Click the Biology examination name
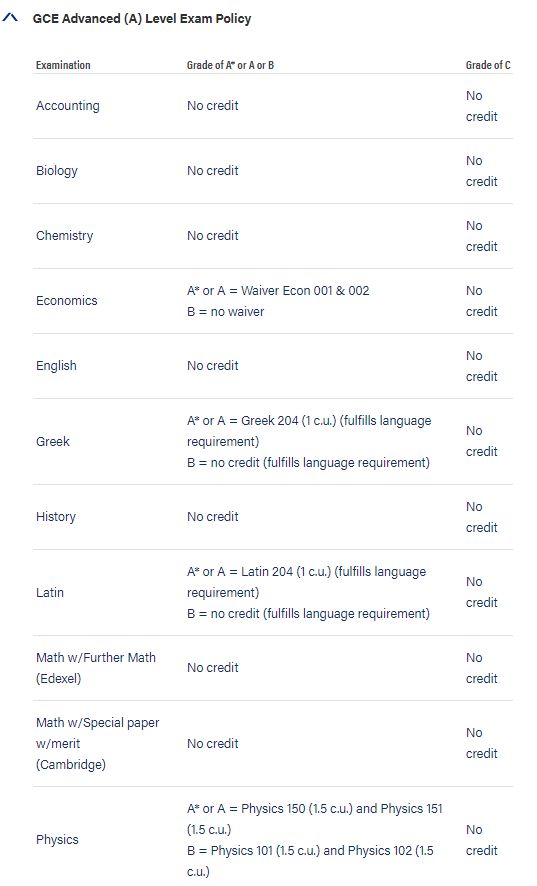The height and width of the screenshot is (886, 537). click(57, 171)
